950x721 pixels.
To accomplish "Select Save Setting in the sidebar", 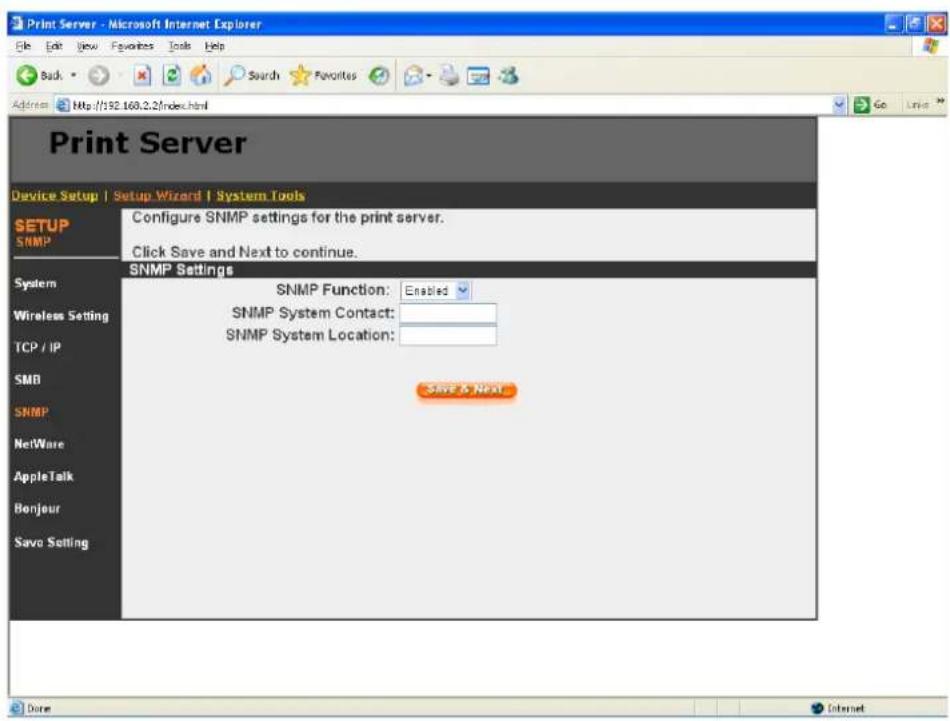I will (51, 542).
